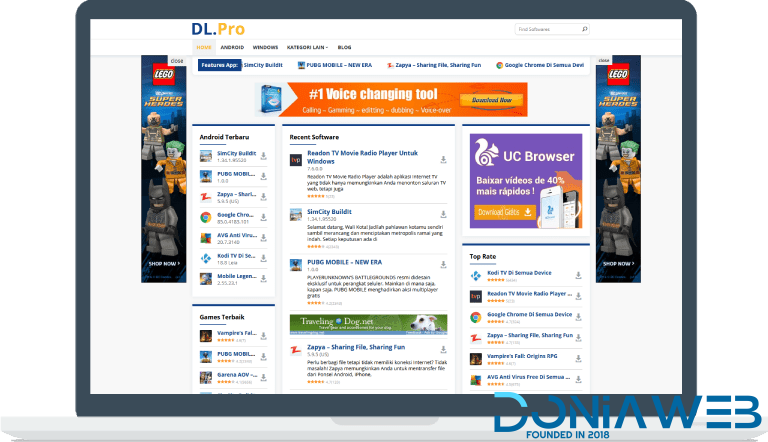Viewport: 768px width, 442px height.
Task: Download AVG Anti Virus from Top Rate list
Action: 578,379
